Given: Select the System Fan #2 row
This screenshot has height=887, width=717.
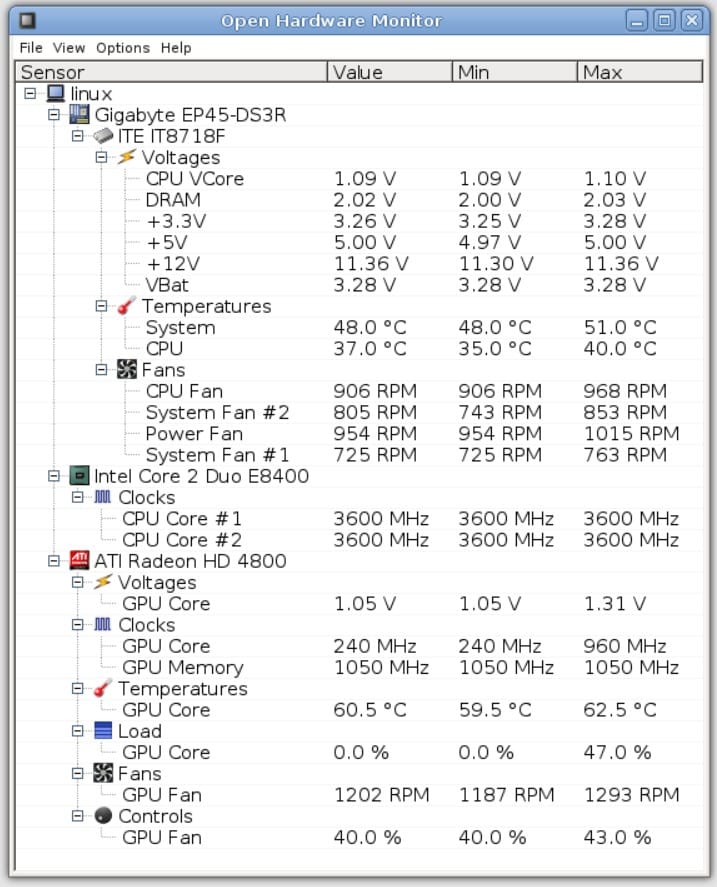Looking at the screenshot, I should point(359,412).
